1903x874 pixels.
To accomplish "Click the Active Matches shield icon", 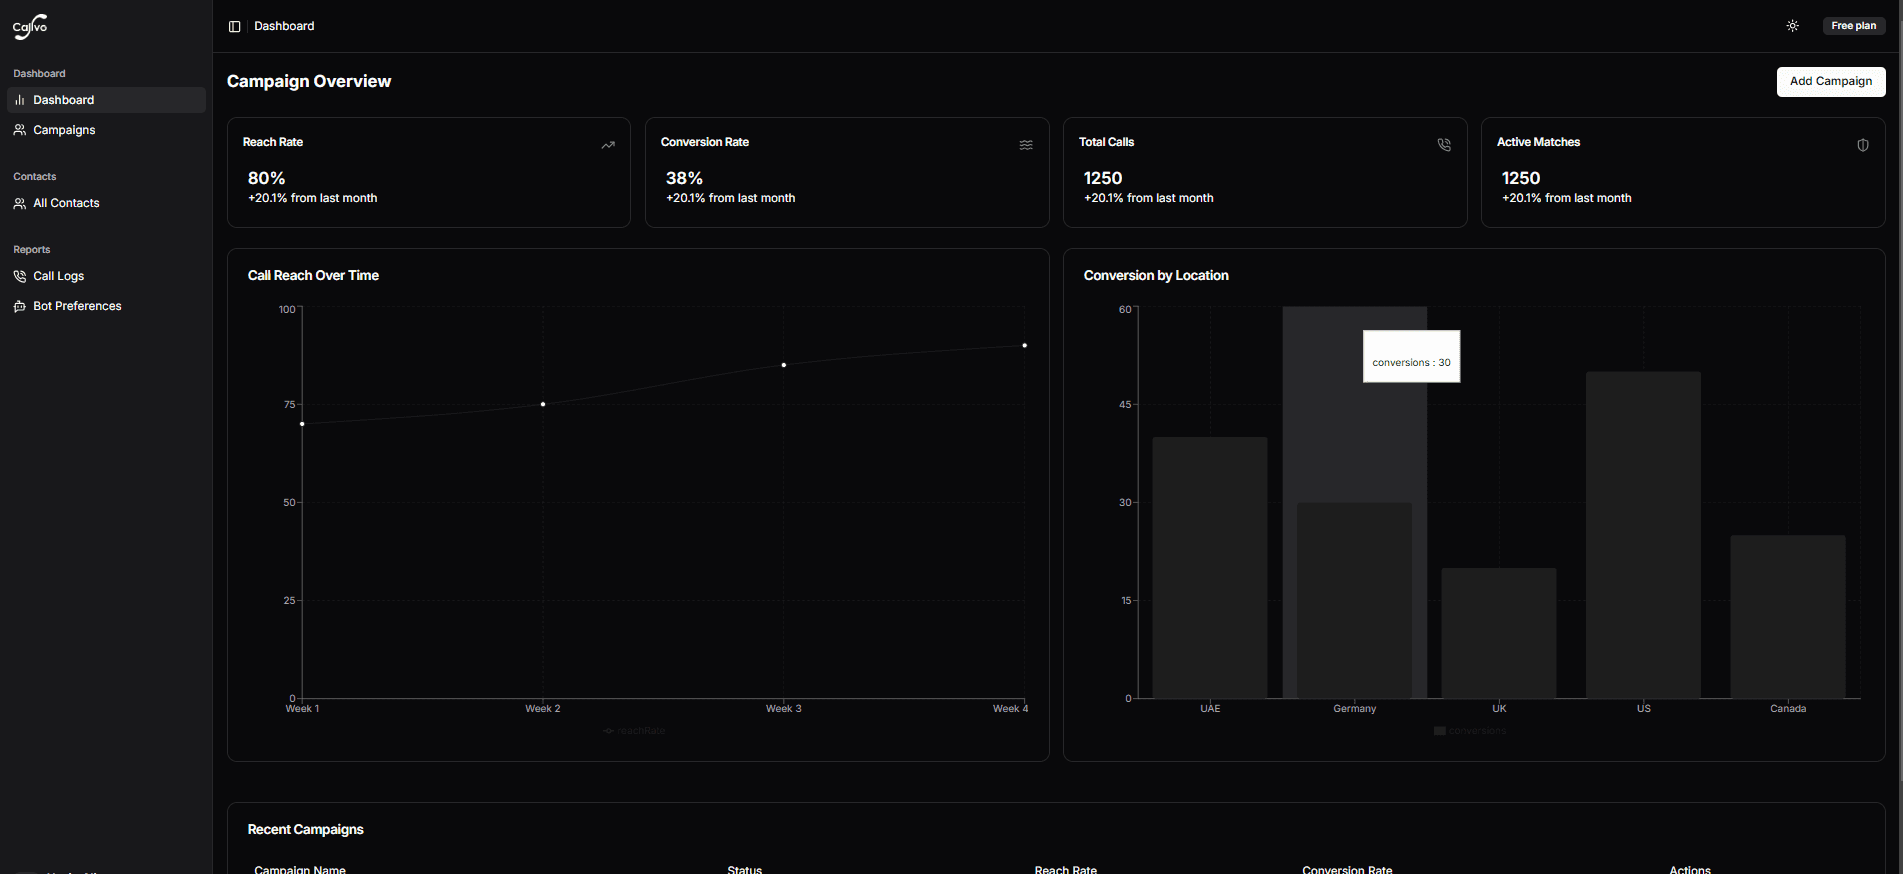I will 1863,145.
